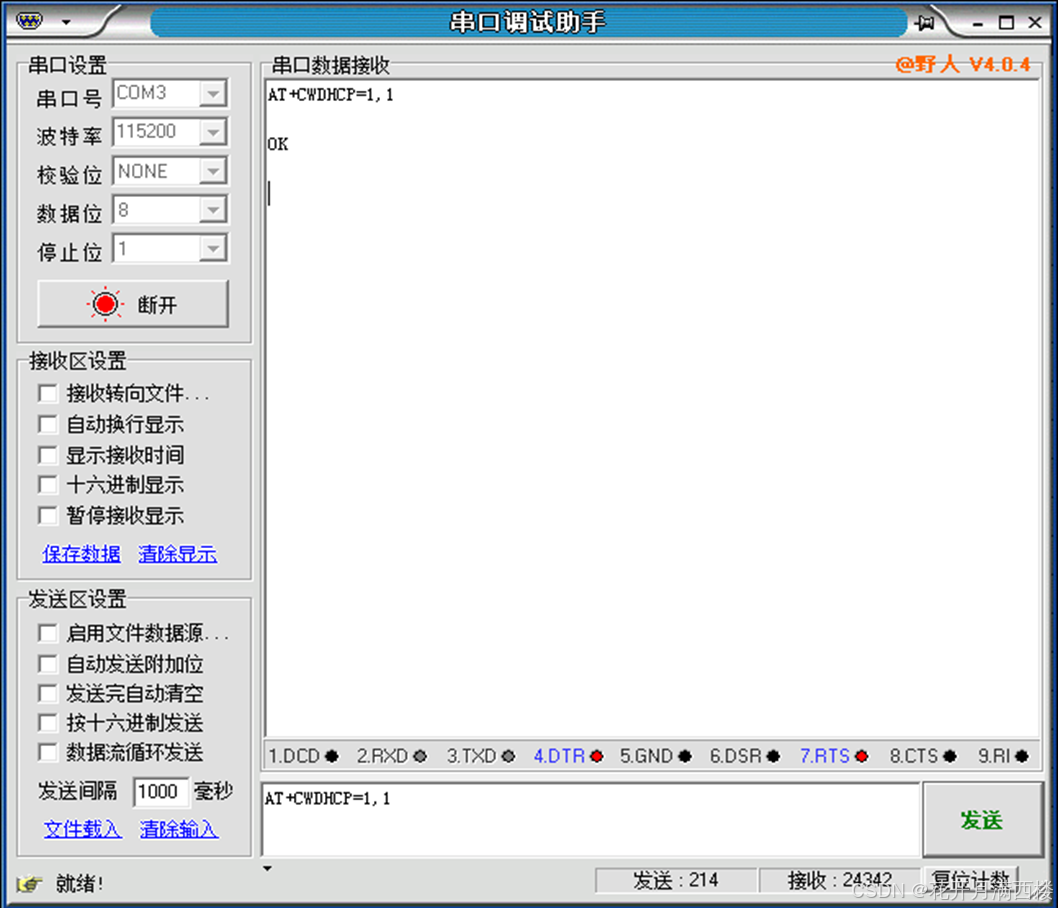This screenshot has width=1058, height=908.
Task: Enable 暂停接收显示 checkbox
Action: click(x=47, y=515)
